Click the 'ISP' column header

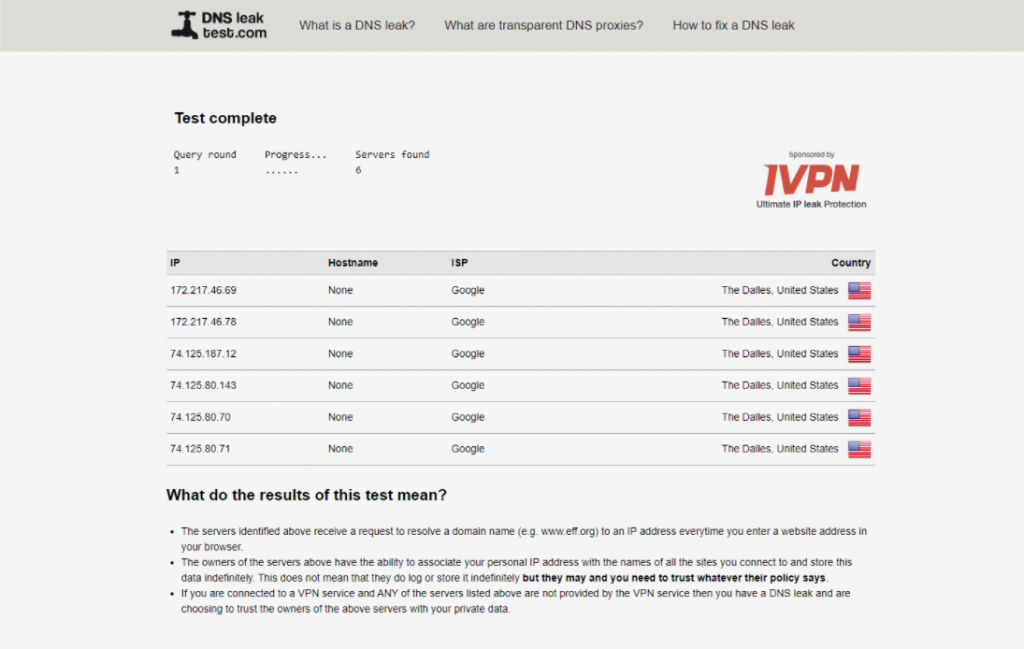pyautogui.click(x=459, y=262)
